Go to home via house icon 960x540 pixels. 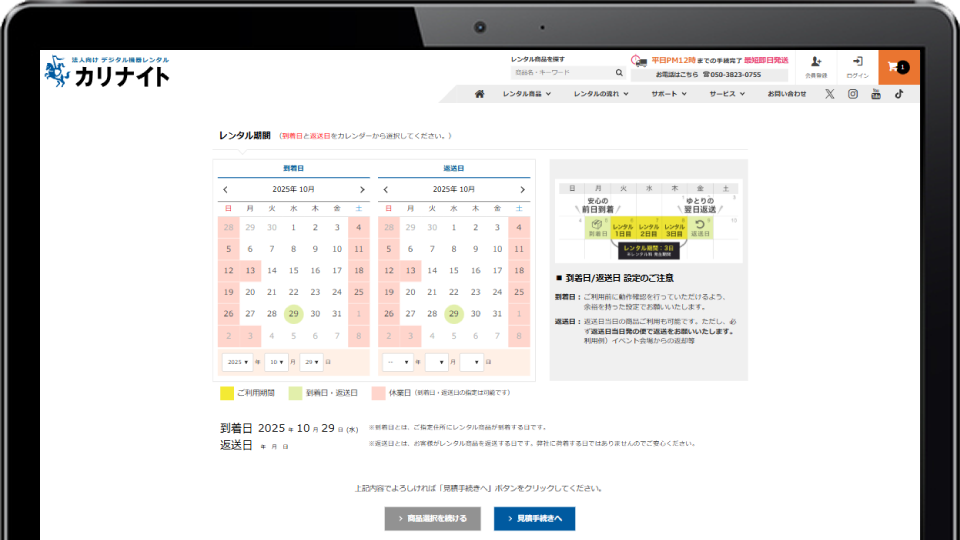click(480, 94)
